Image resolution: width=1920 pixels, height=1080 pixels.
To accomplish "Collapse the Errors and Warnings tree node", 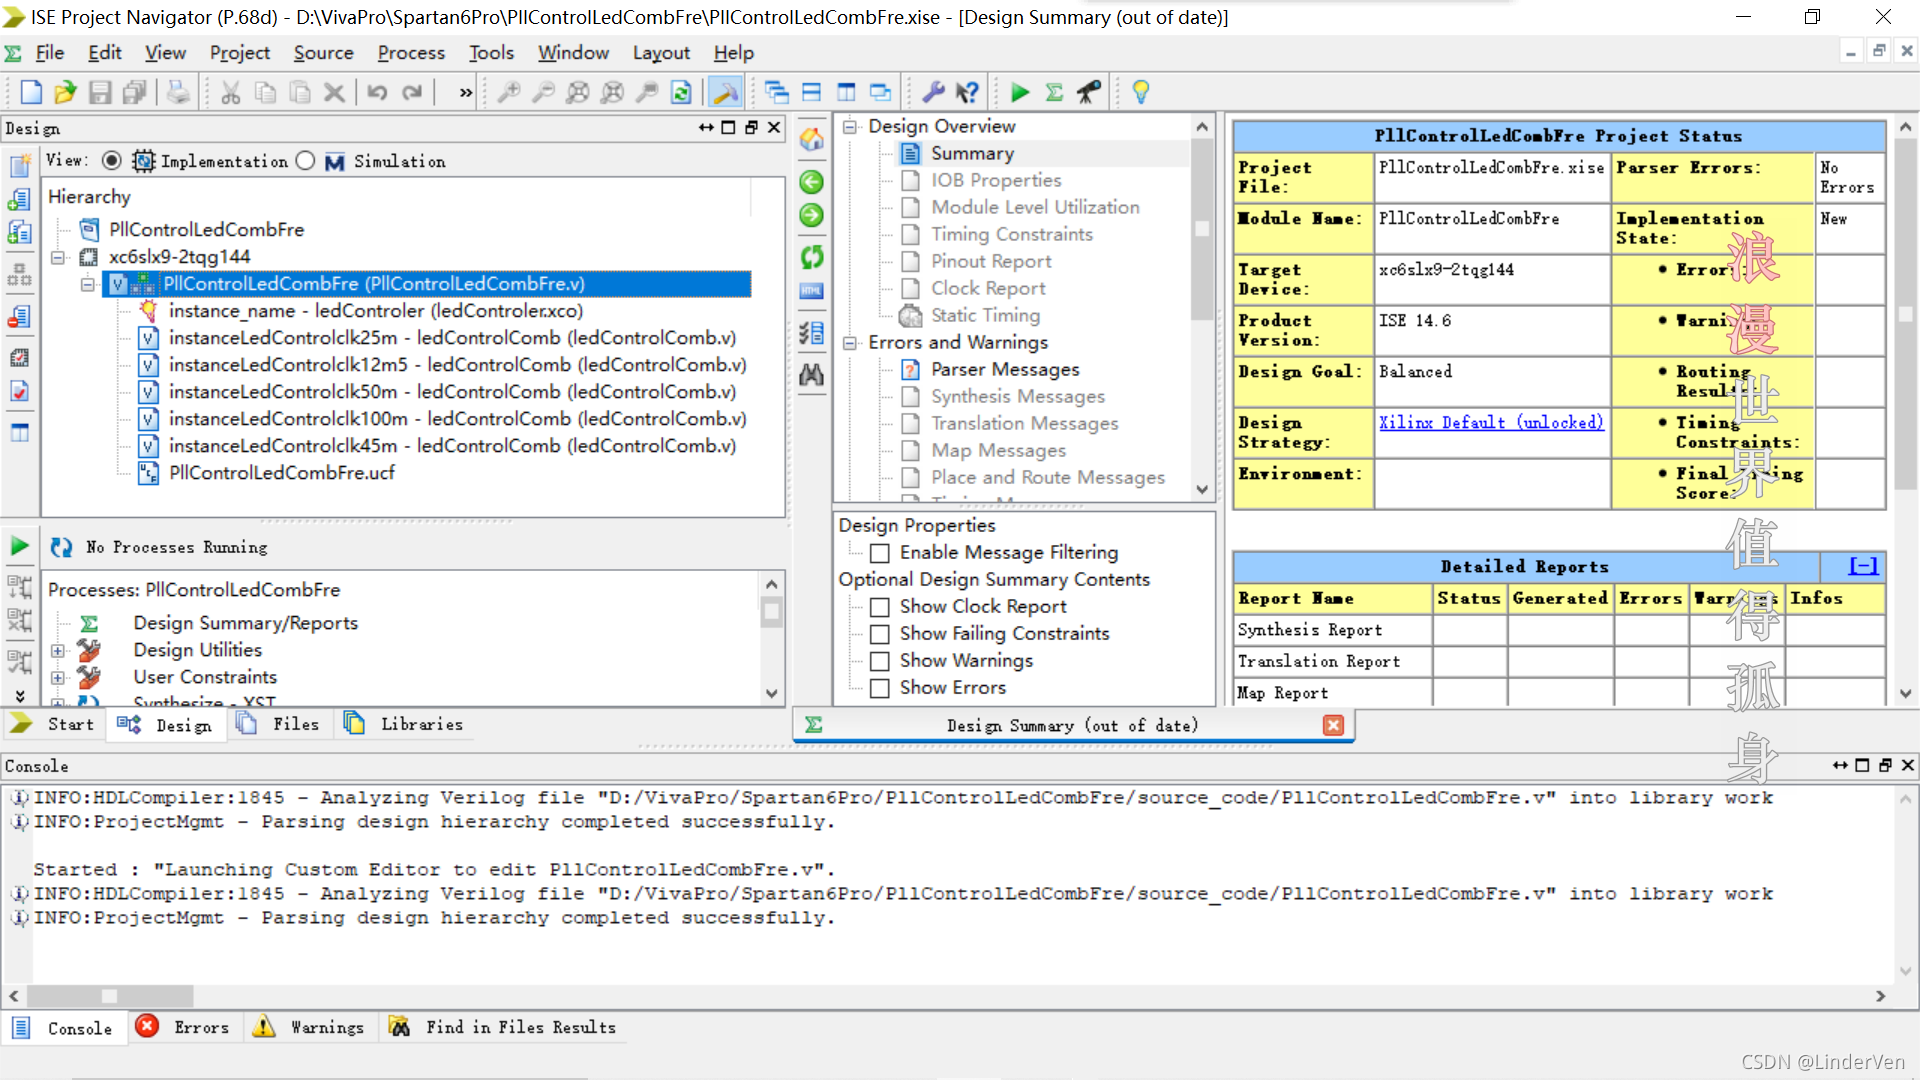I will click(850, 343).
